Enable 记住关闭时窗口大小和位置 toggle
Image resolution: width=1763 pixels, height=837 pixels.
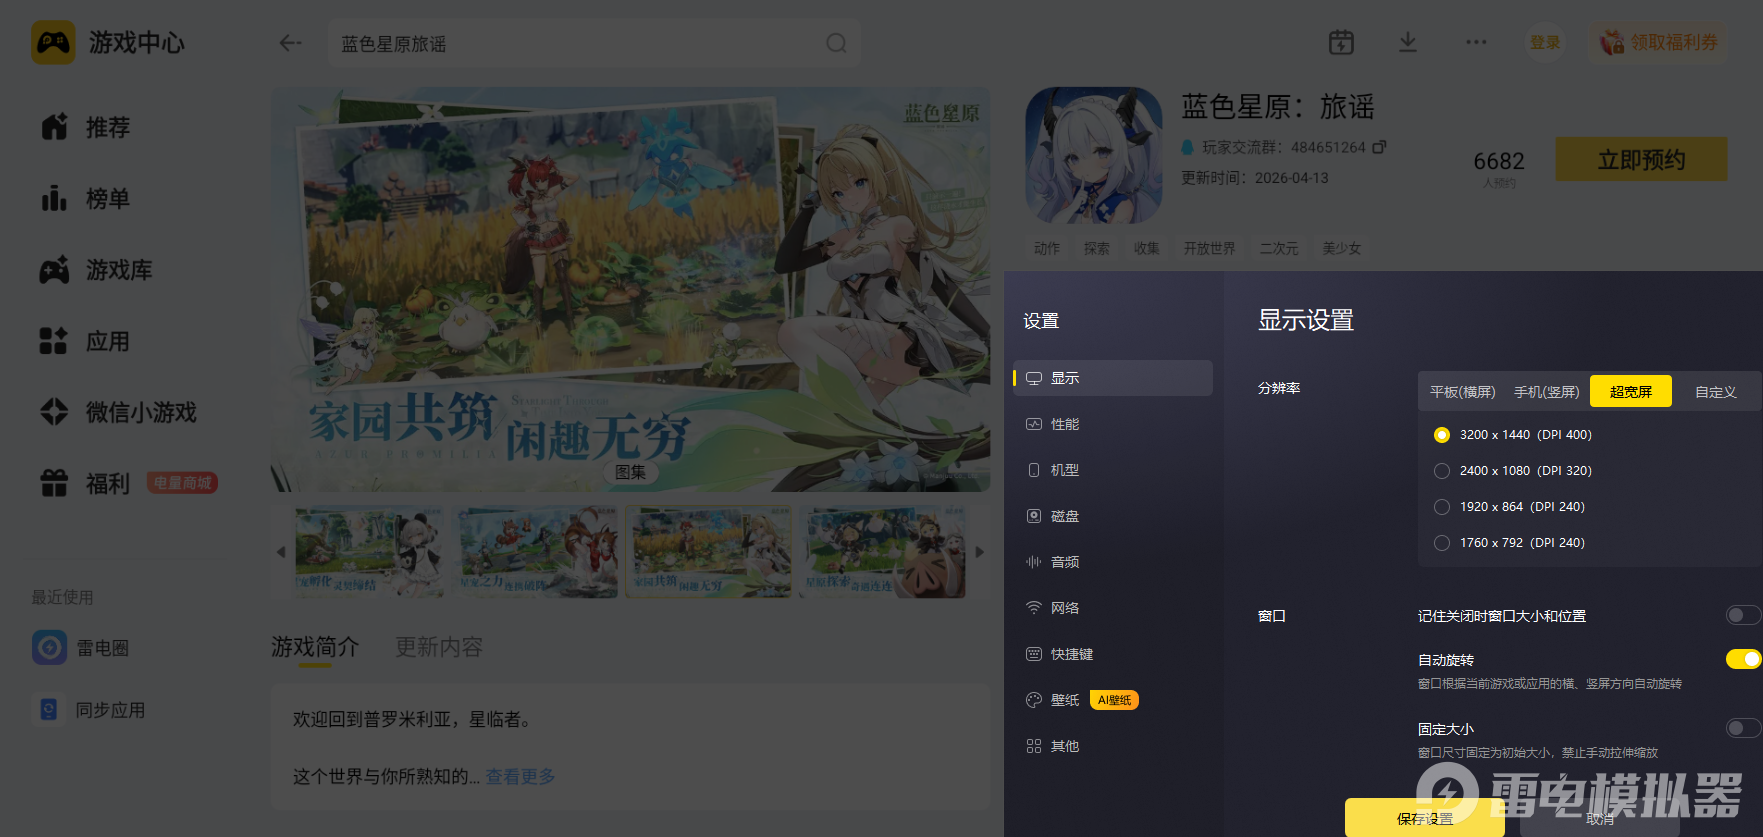point(1743,615)
